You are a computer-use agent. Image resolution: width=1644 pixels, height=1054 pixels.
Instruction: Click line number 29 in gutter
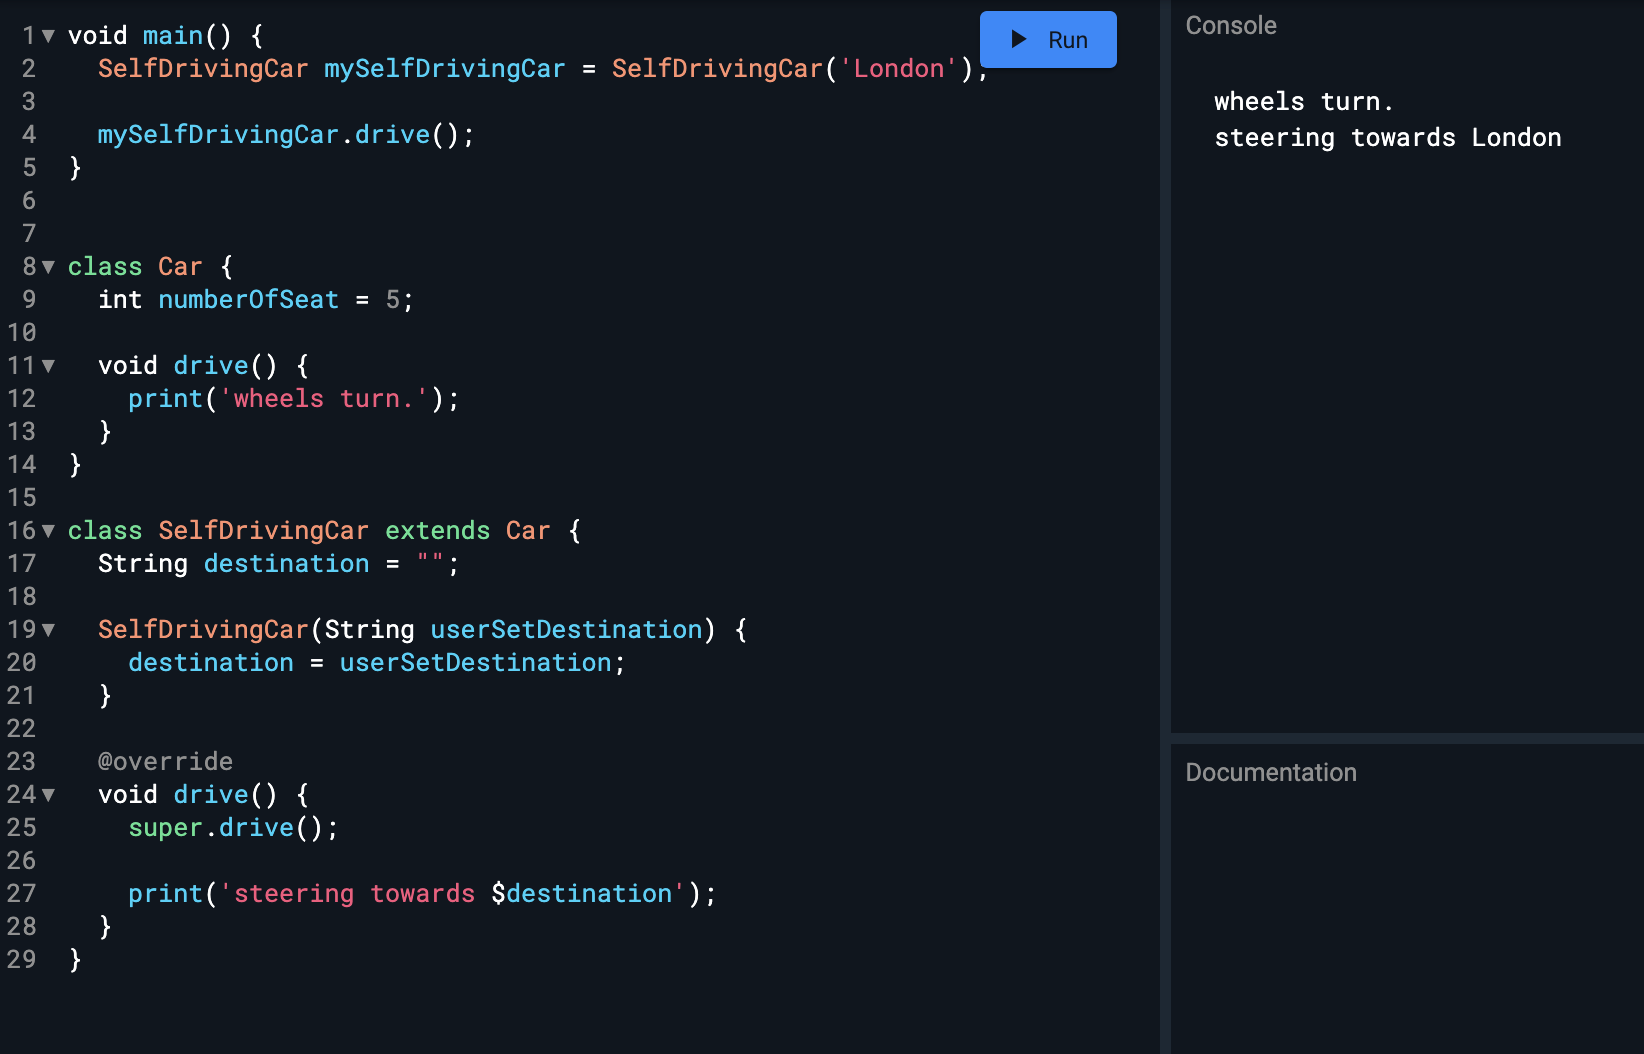tap(22, 960)
